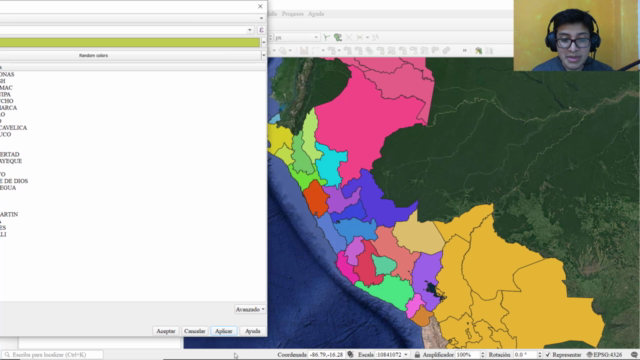The height and width of the screenshot is (360, 640).
Task: Click colorful plugin icon right of » chevron
Action: point(478,51)
